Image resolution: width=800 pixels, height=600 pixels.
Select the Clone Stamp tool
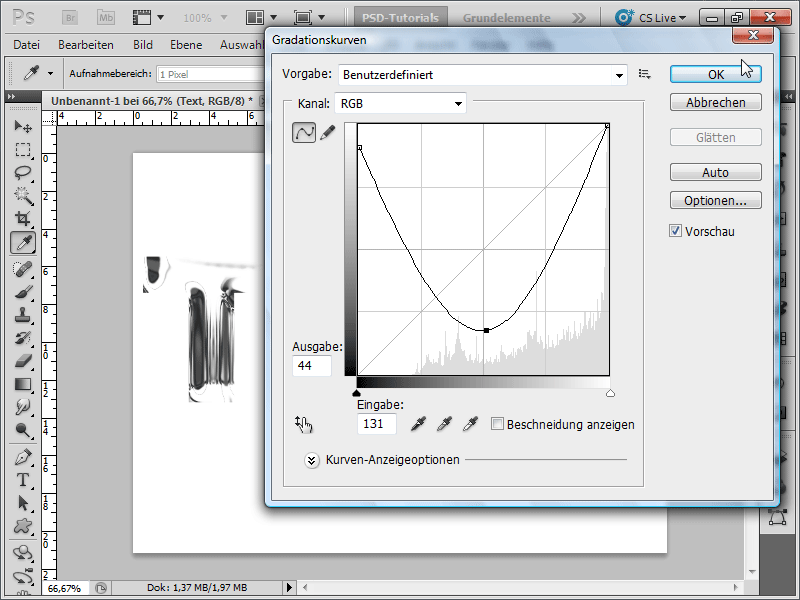tap(23, 315)
